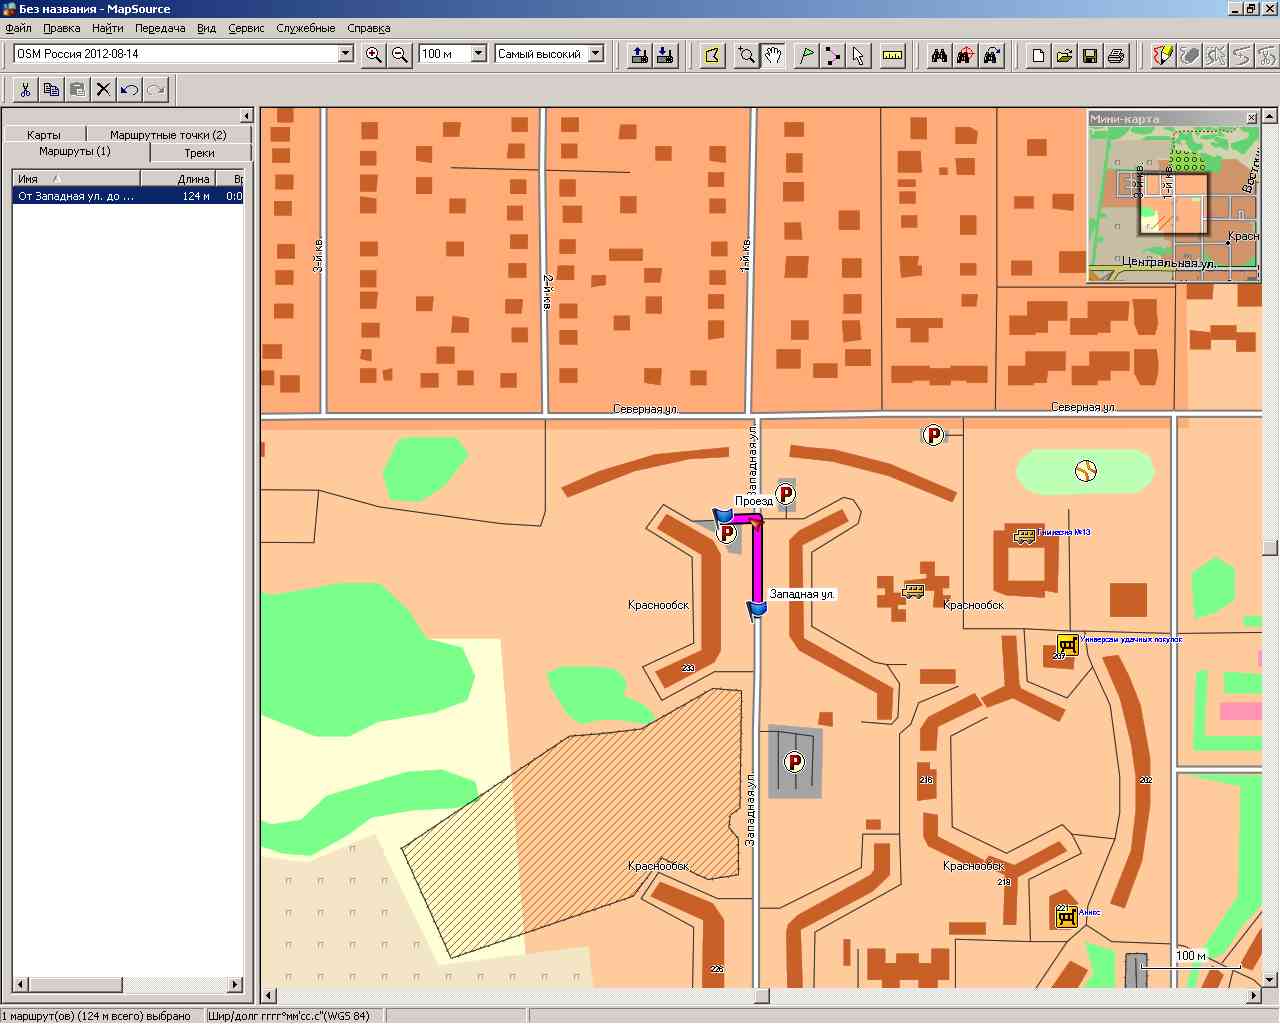Toggle the arrow selection pointer tool
Image resolution: width=1280 pixels, height=1024 pixels.
(x=858, y=55)
